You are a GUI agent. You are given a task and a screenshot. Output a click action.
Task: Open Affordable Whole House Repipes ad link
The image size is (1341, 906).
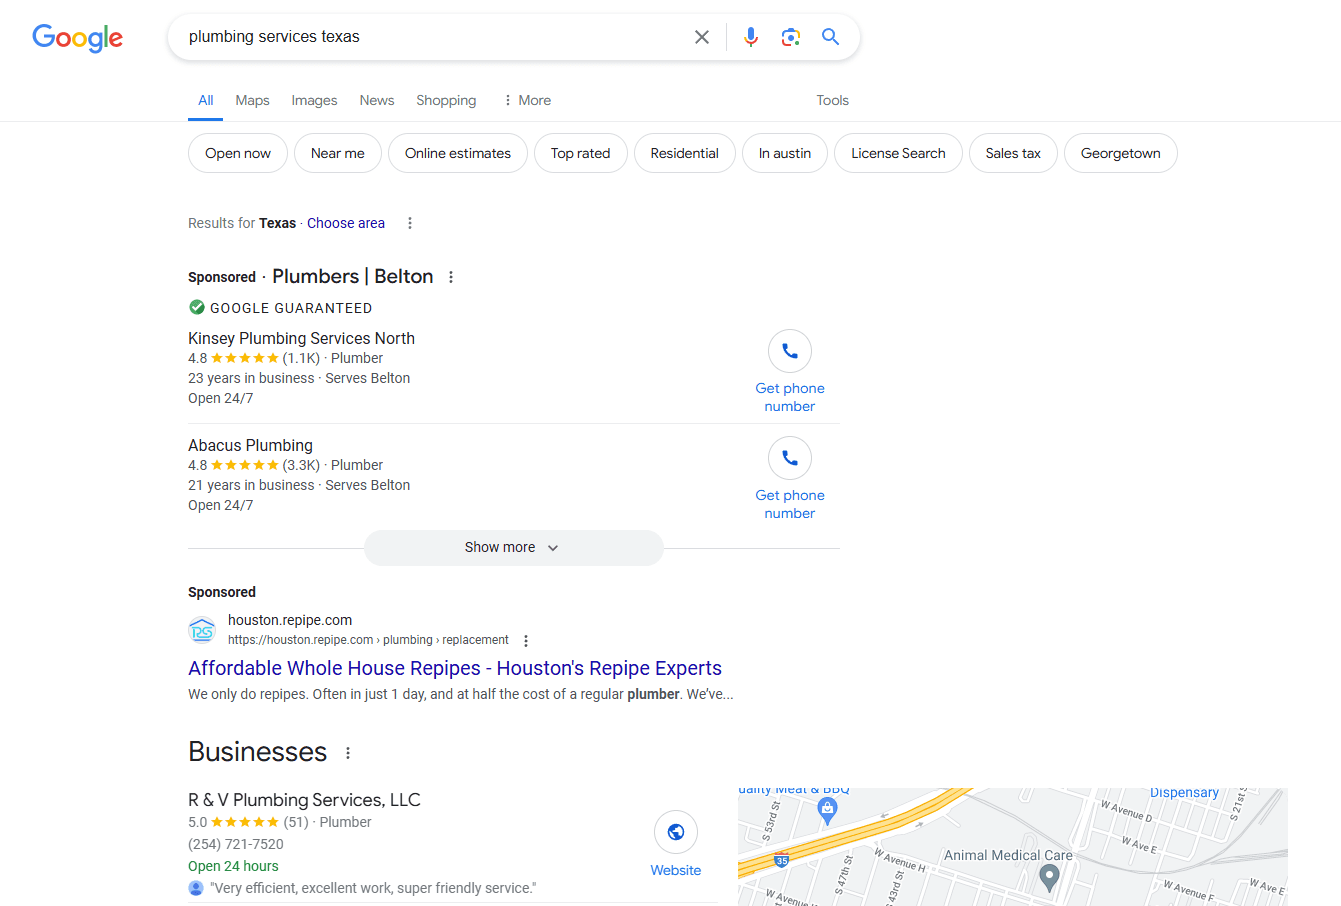pyautogui.click(x=455, y=668)
